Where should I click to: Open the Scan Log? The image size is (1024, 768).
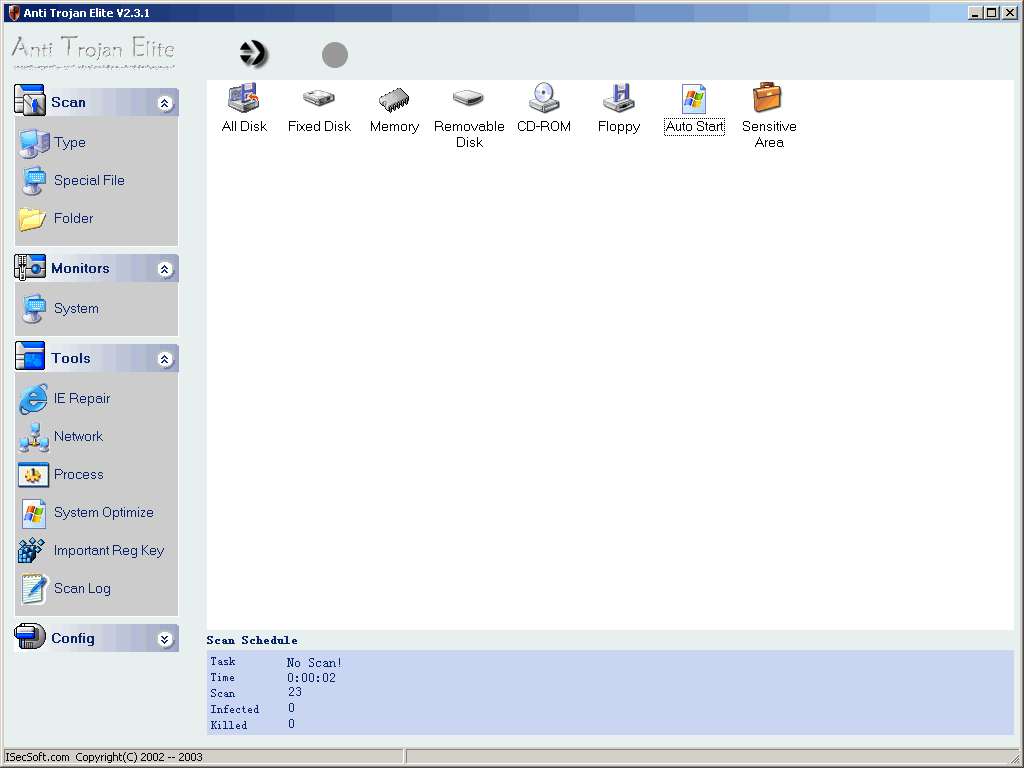point(82,588)
